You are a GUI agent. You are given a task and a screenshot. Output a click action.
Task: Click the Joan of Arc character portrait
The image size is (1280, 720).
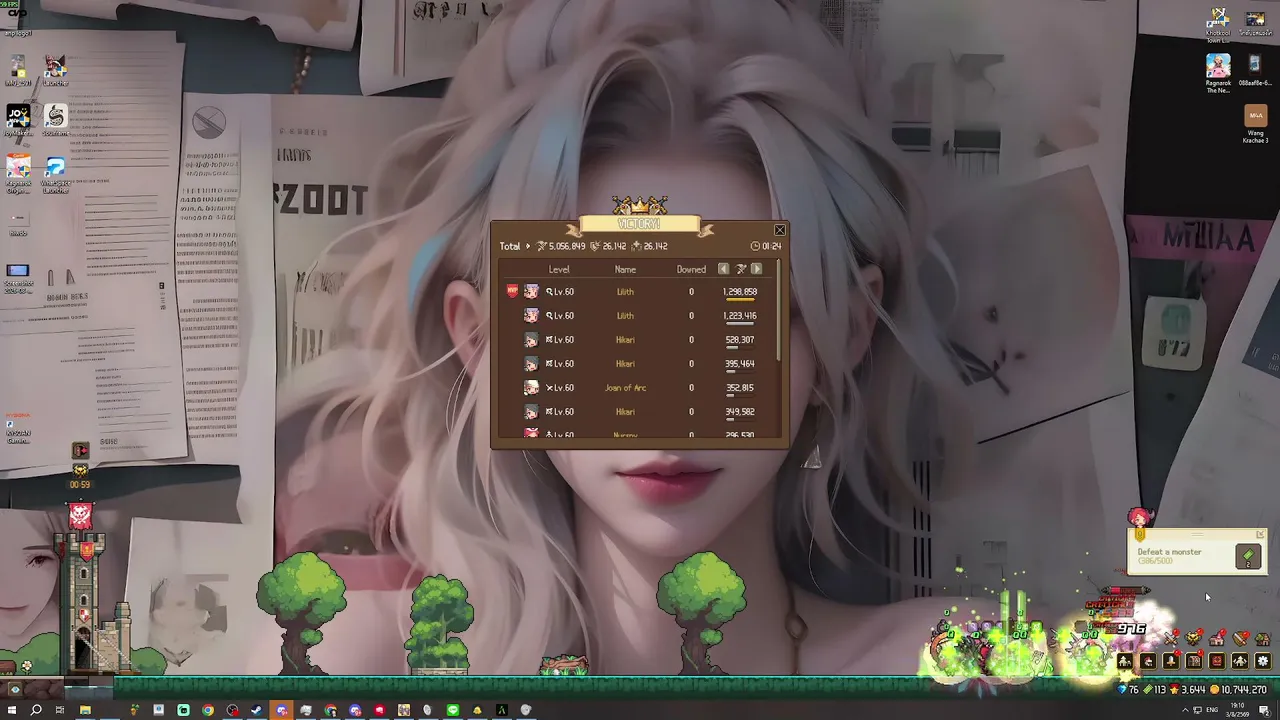(531, 388)
